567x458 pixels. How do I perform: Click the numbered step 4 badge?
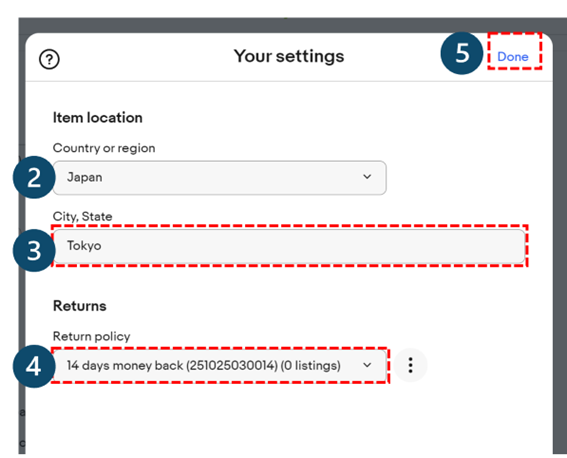34,366
